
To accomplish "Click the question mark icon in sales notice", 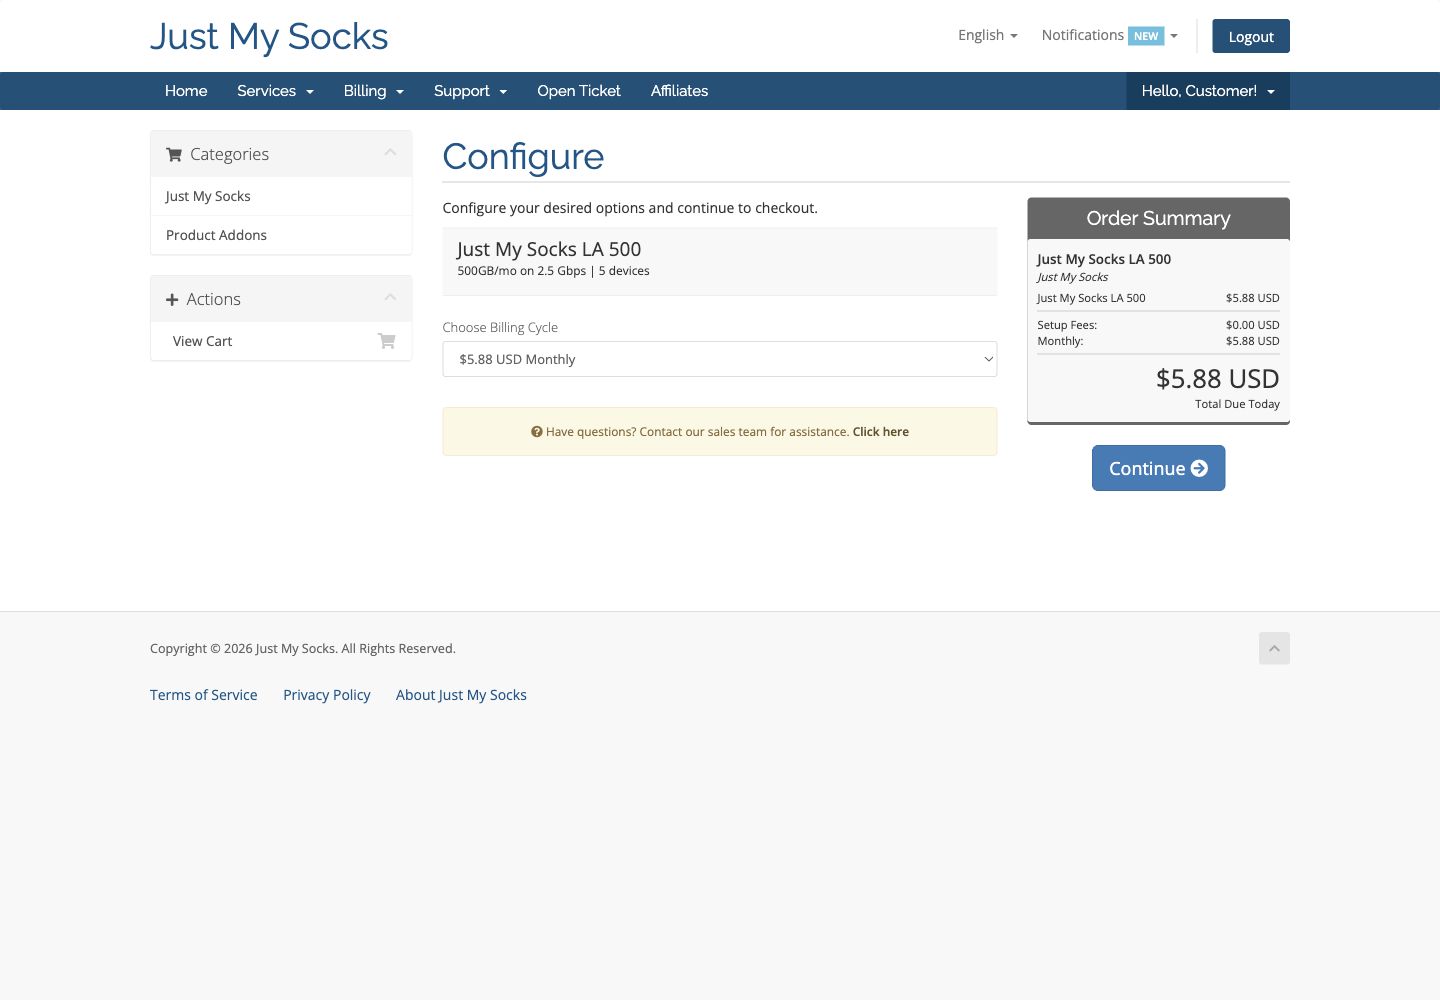I will [537, 432].
